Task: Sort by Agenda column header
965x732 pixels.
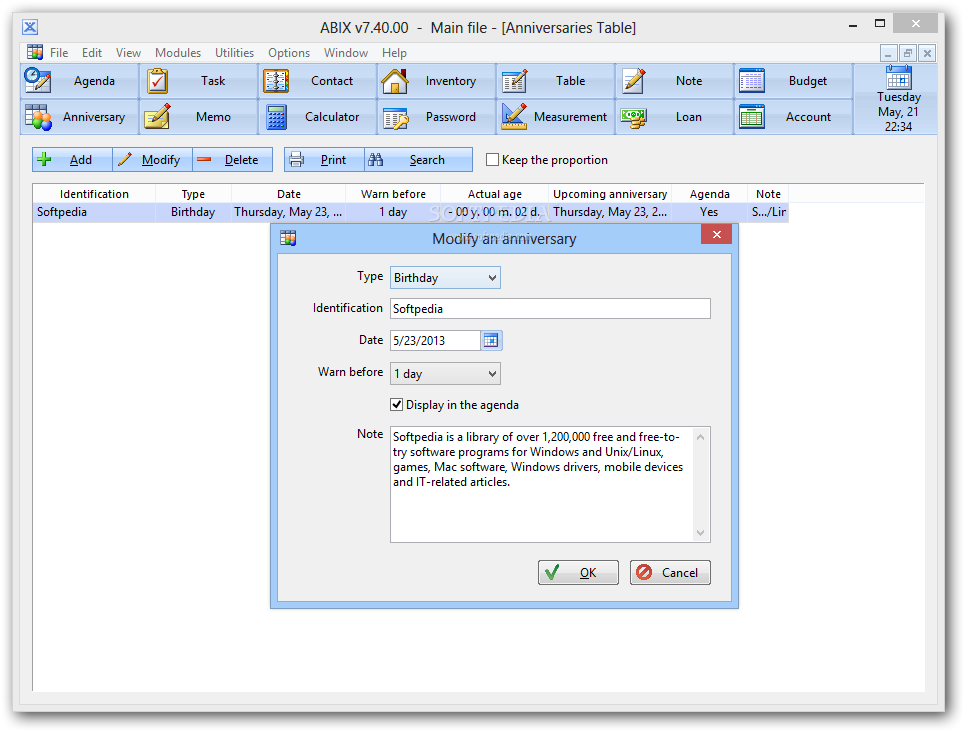Action: pyautogui.click(x=710, y=194)
